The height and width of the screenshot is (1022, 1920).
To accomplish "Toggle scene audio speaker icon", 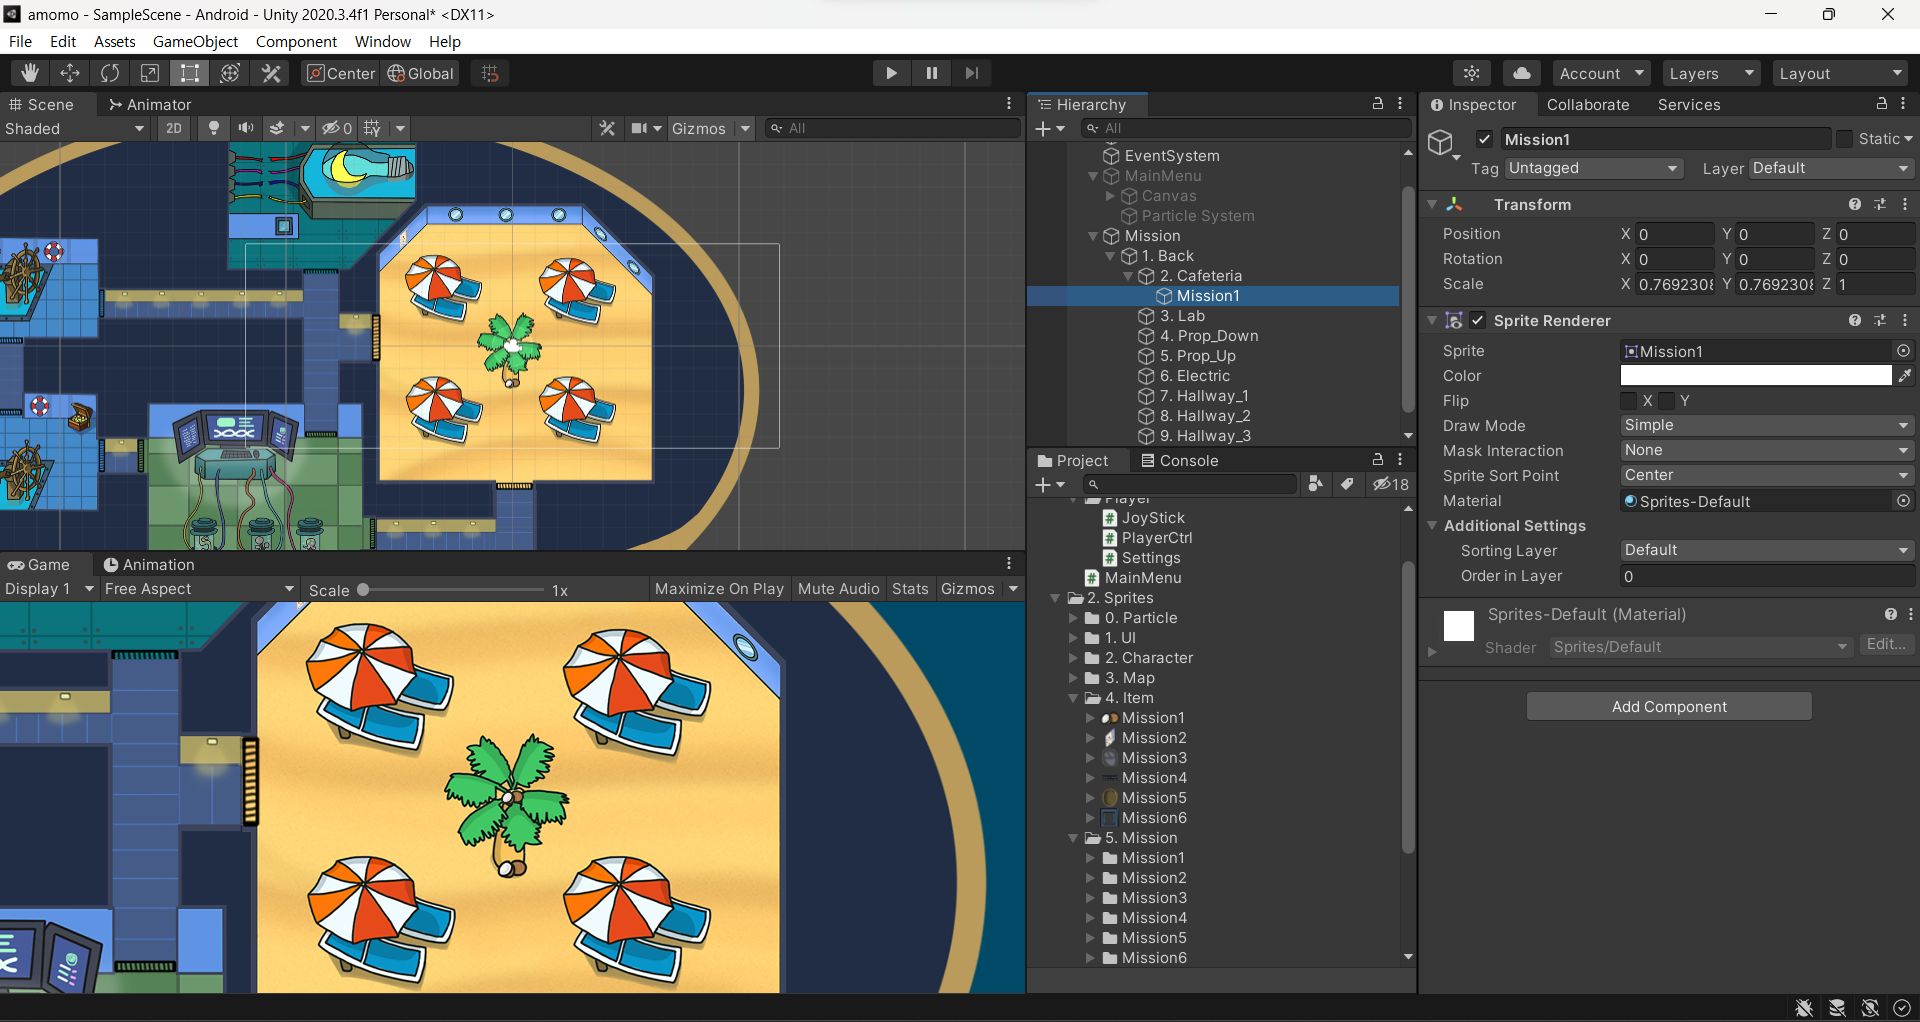I will click(x=245, y=128).
